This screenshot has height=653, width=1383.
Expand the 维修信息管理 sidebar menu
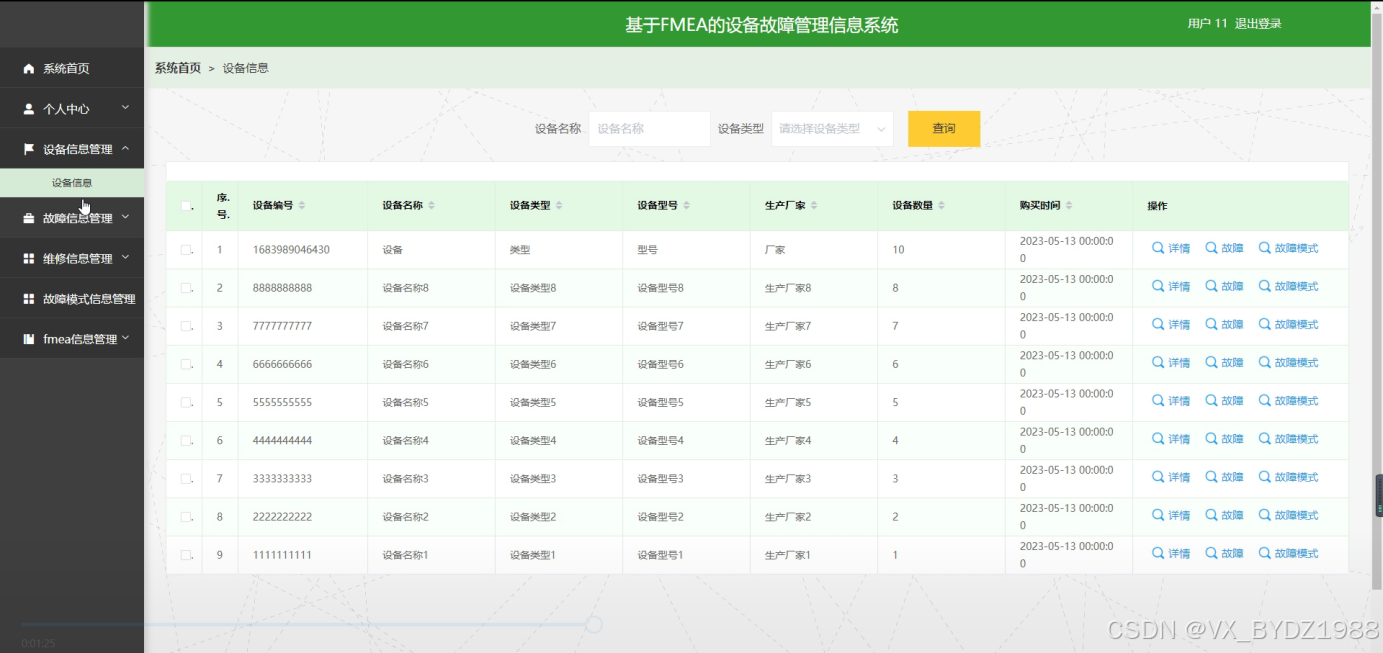tap(125, 257)
